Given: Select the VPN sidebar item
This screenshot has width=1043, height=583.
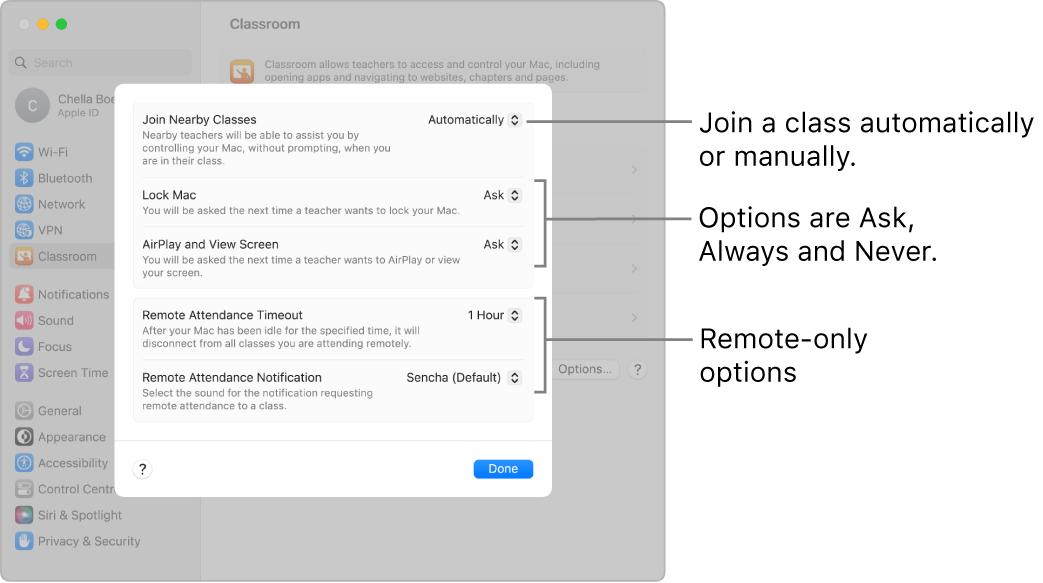Looking at the screenshot, I should (55, 230).
